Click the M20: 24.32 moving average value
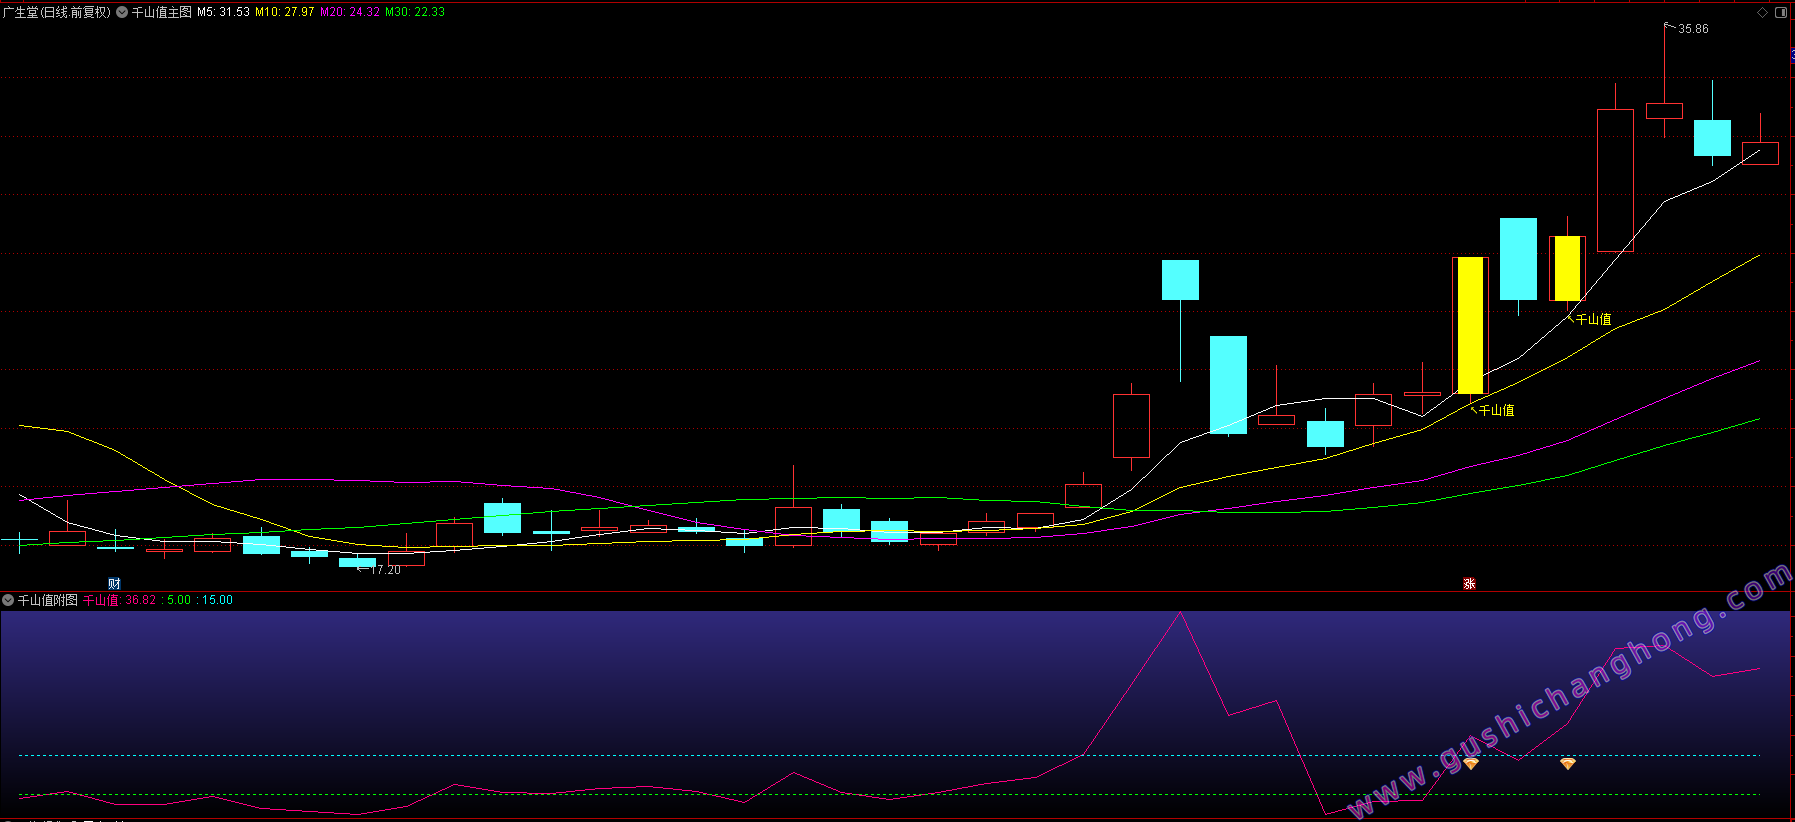The image size is (1795, 822). 350,12
